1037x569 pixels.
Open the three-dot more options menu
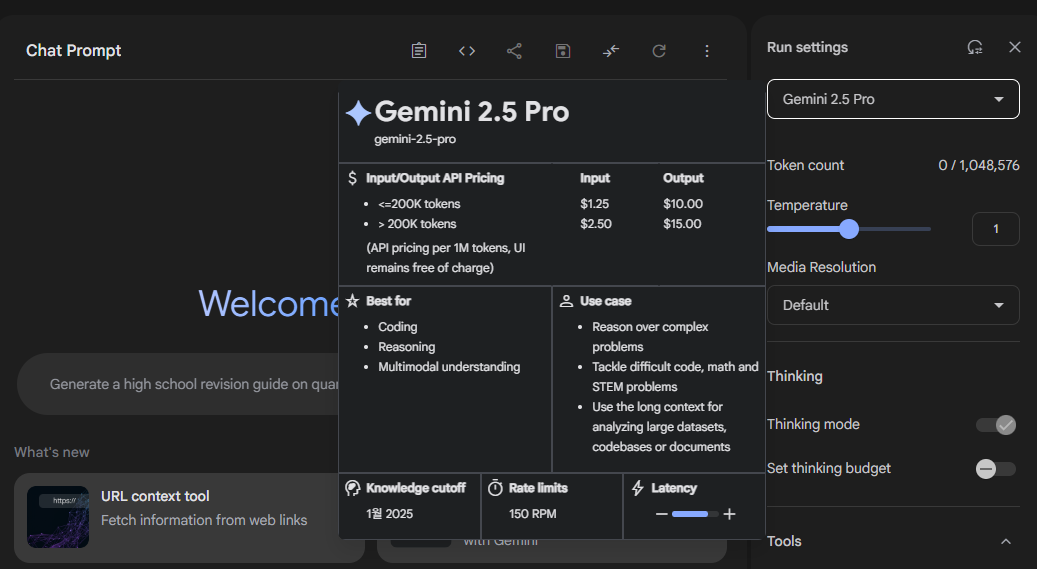(x=707, y=51)
